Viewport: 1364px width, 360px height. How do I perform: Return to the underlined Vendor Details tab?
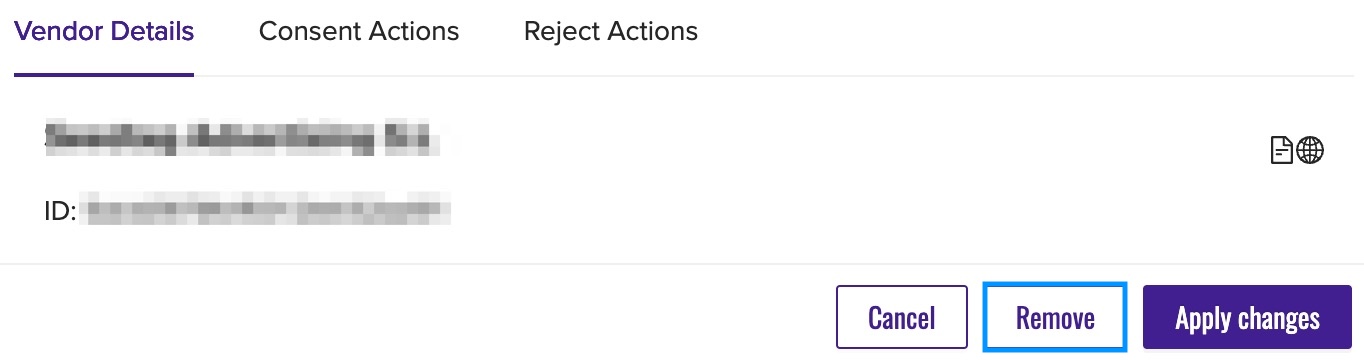point(104,32)
